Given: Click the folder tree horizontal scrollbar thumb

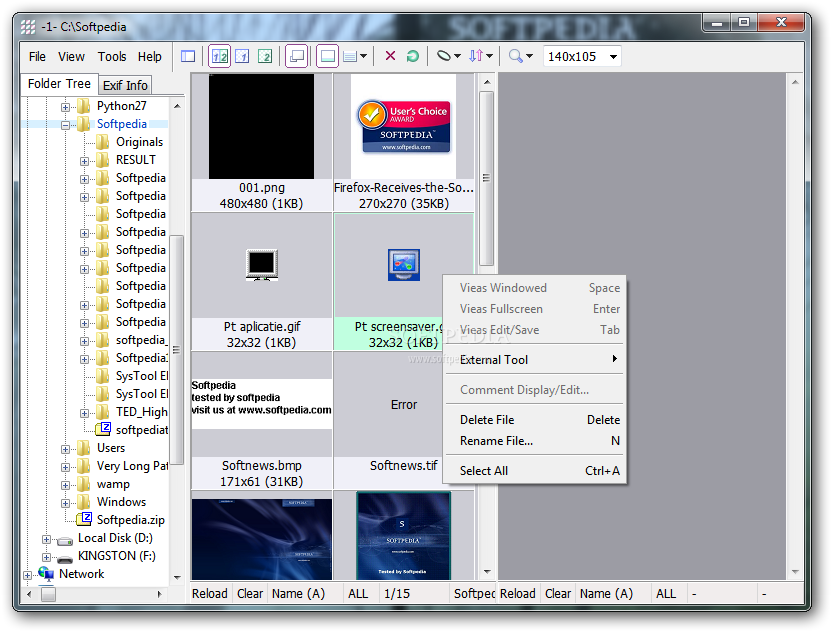Looking at the screenshot, I should tap(48, 594).
